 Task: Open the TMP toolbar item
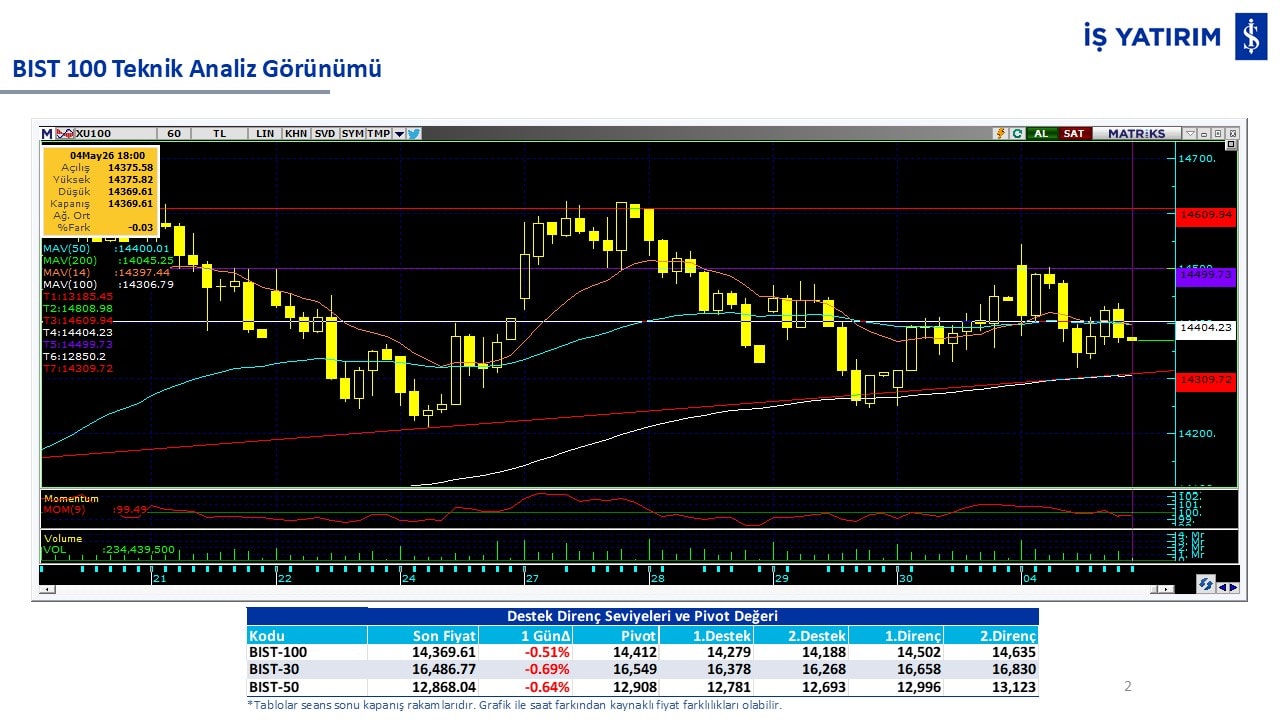pos(378,134)
